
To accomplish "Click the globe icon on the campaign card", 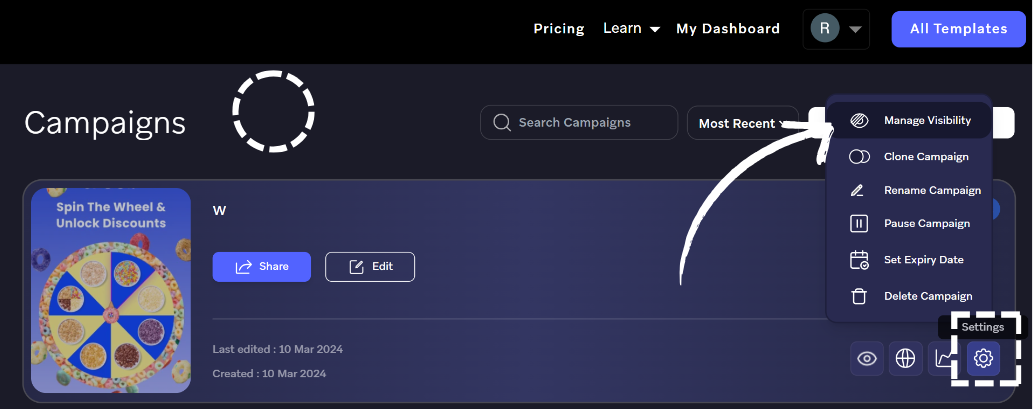I will coord(906,358).
